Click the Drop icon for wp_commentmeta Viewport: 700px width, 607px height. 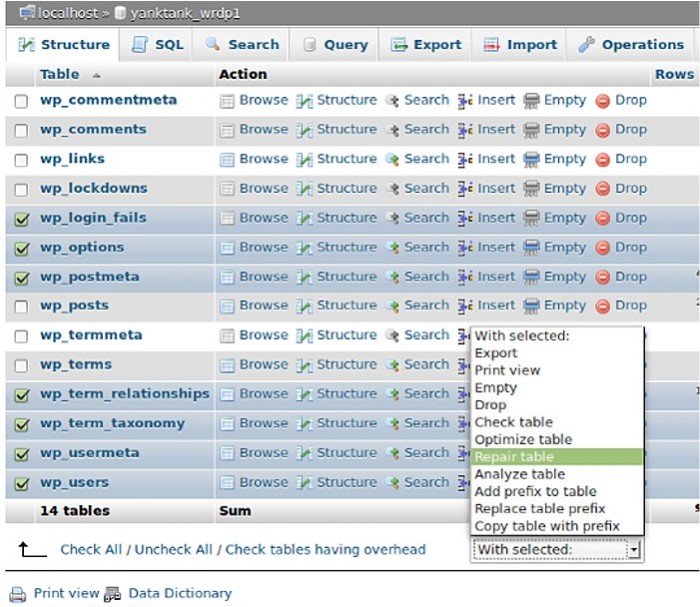pos(602,101)
